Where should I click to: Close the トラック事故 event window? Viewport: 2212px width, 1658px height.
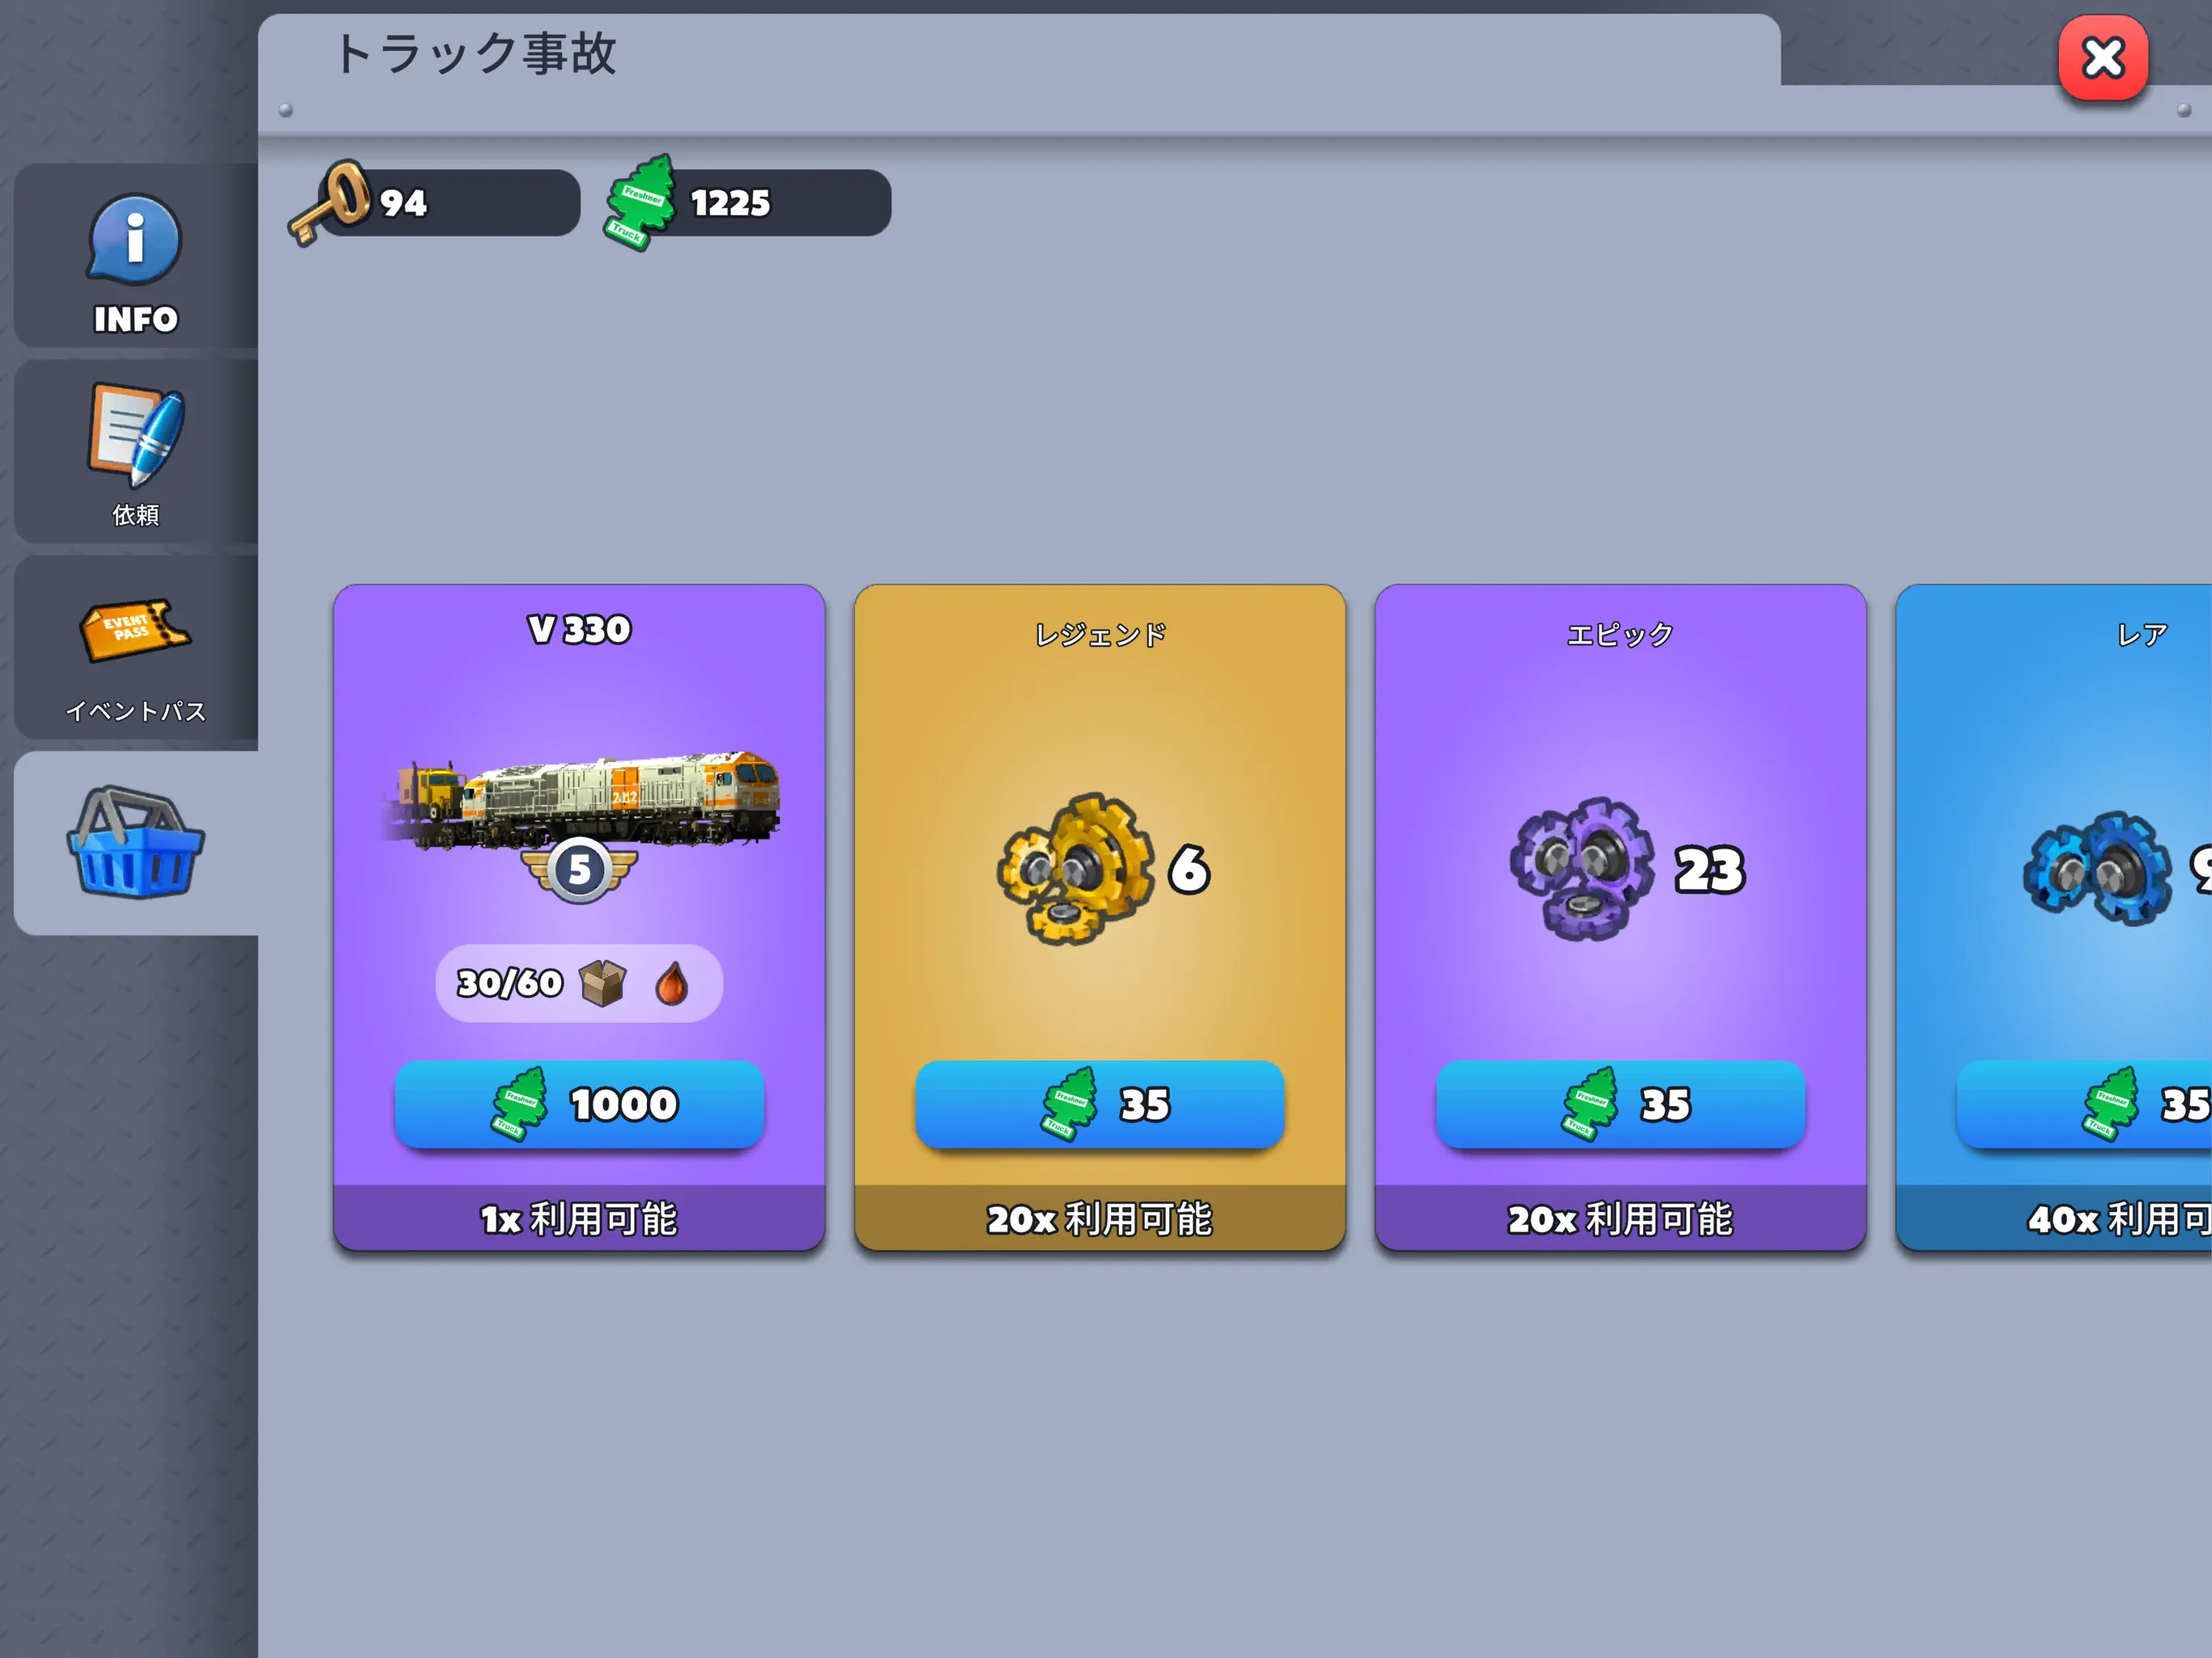pyautogui.click(x=2102, y=58)
